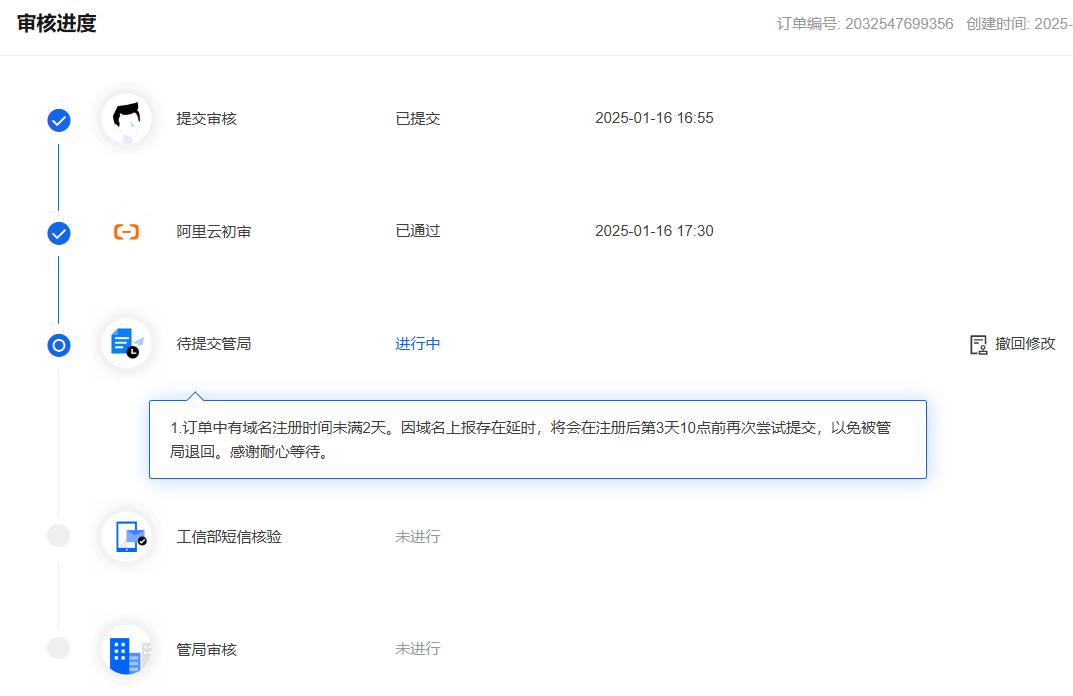Select the document clock icon for 待提交管局

click(x=127, y=344)
